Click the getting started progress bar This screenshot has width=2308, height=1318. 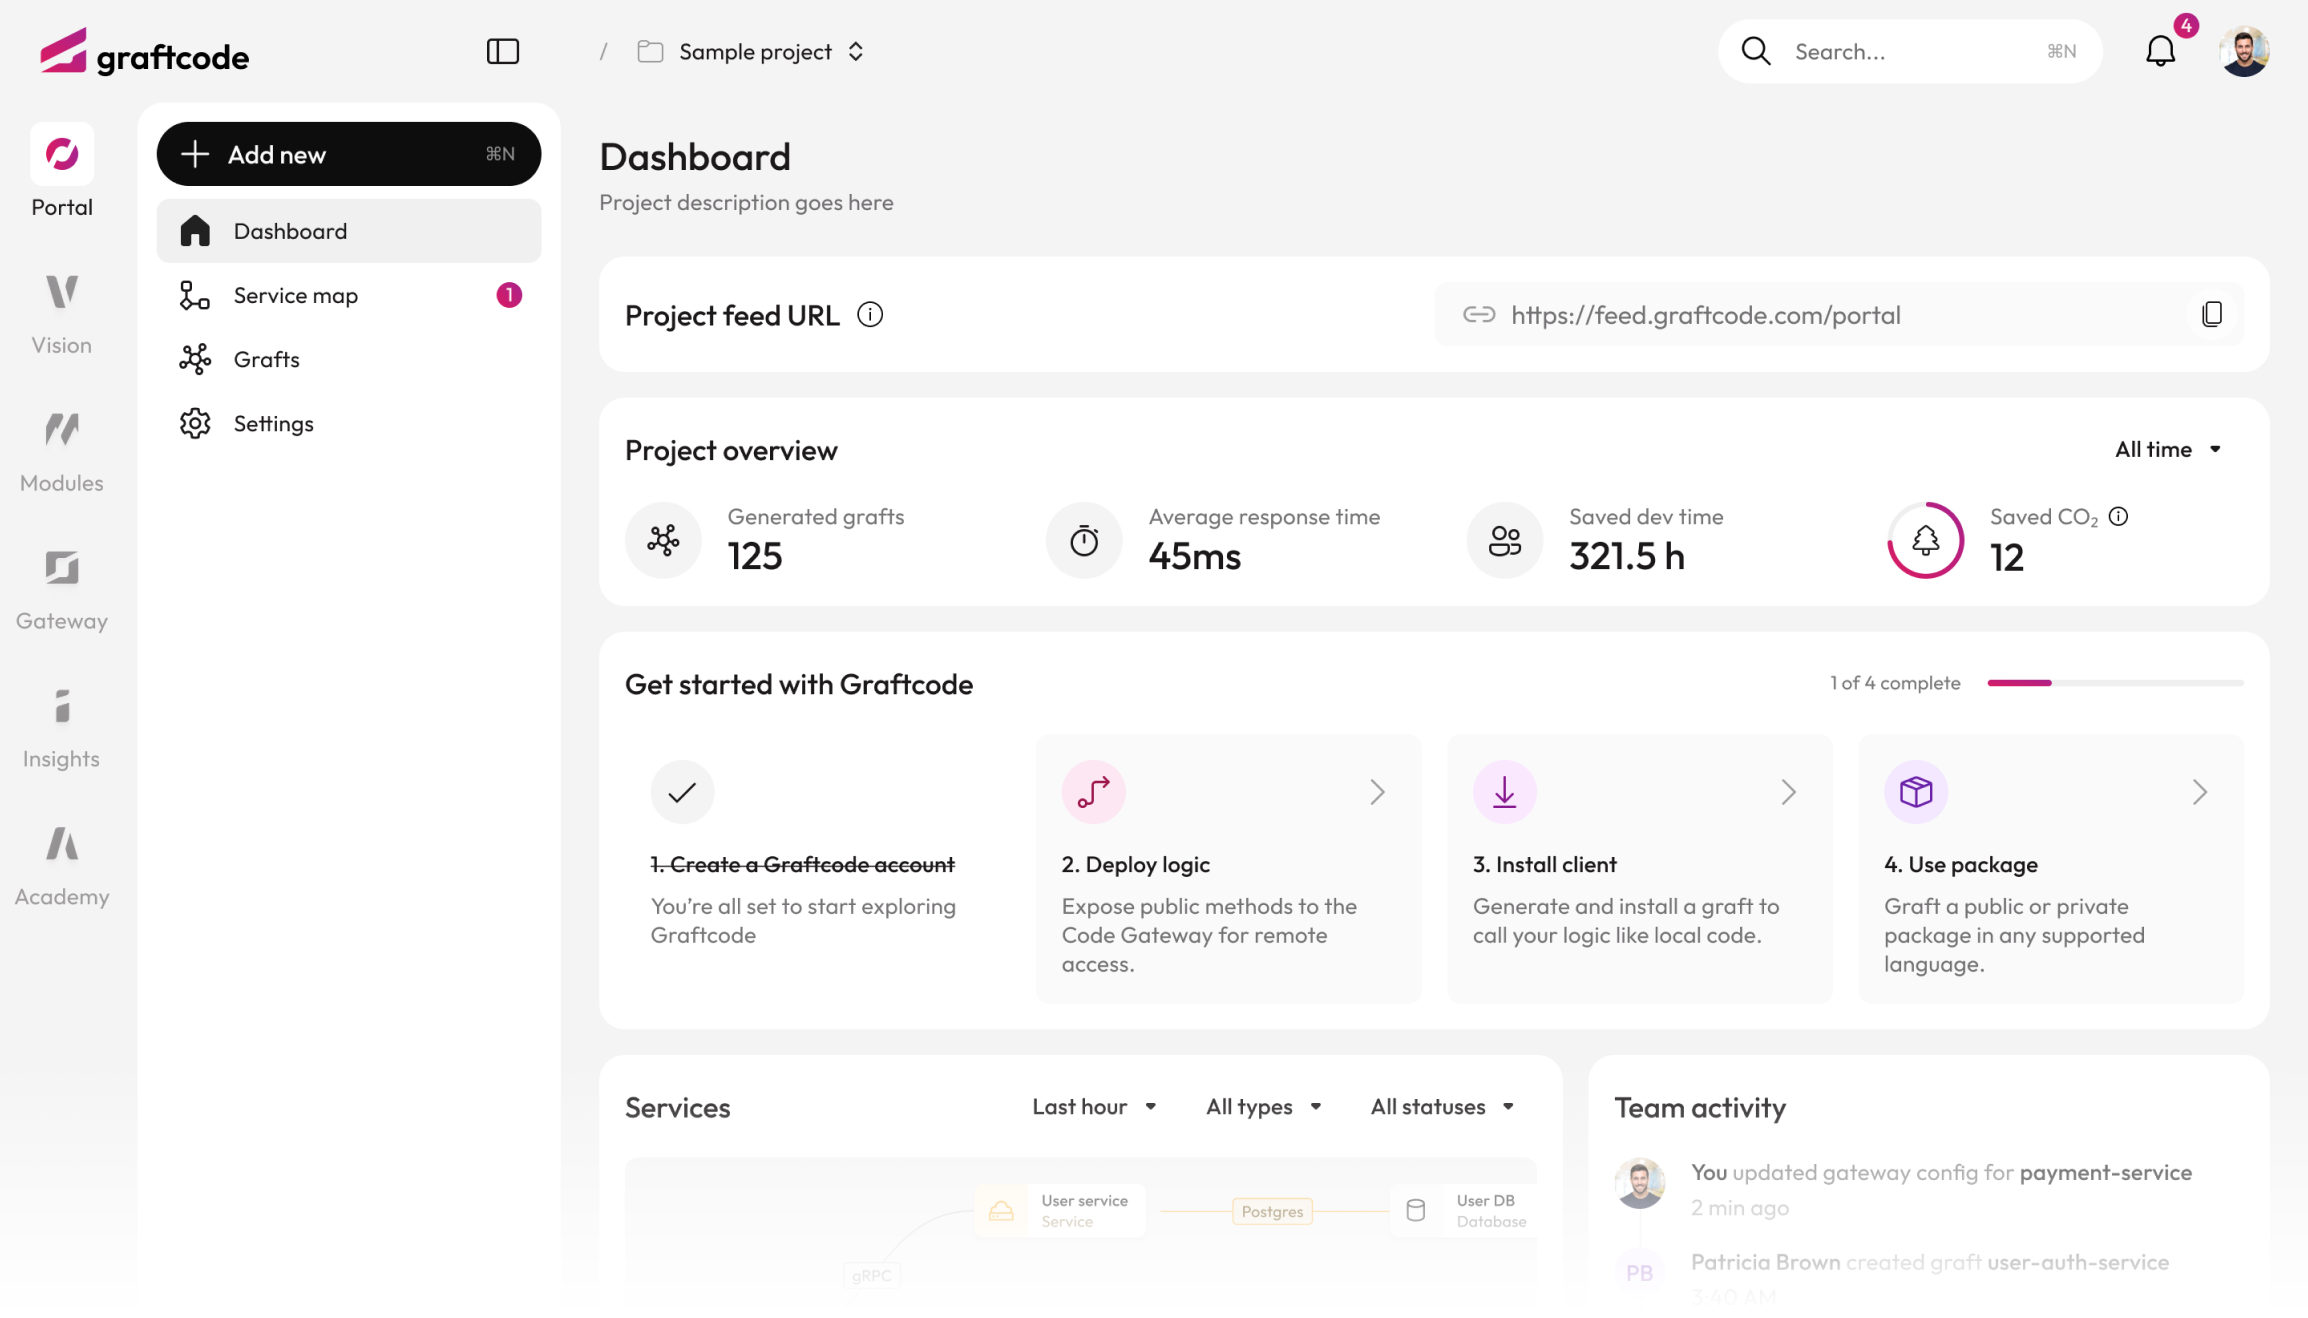click(2114, 683)
